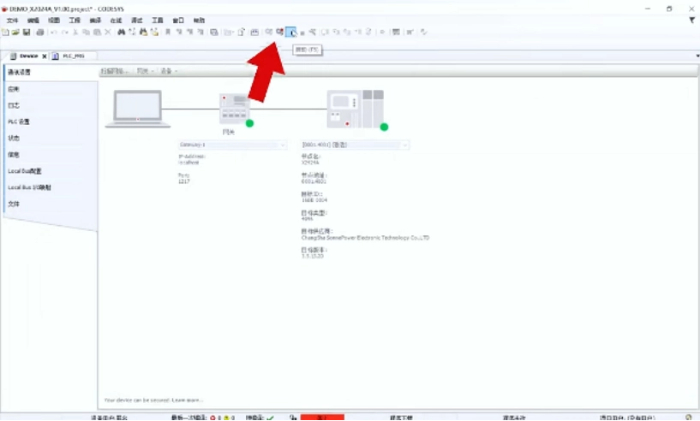Click the Print icon in the toolbar
This screenshot has width=700, height=421.
[39, 32]
